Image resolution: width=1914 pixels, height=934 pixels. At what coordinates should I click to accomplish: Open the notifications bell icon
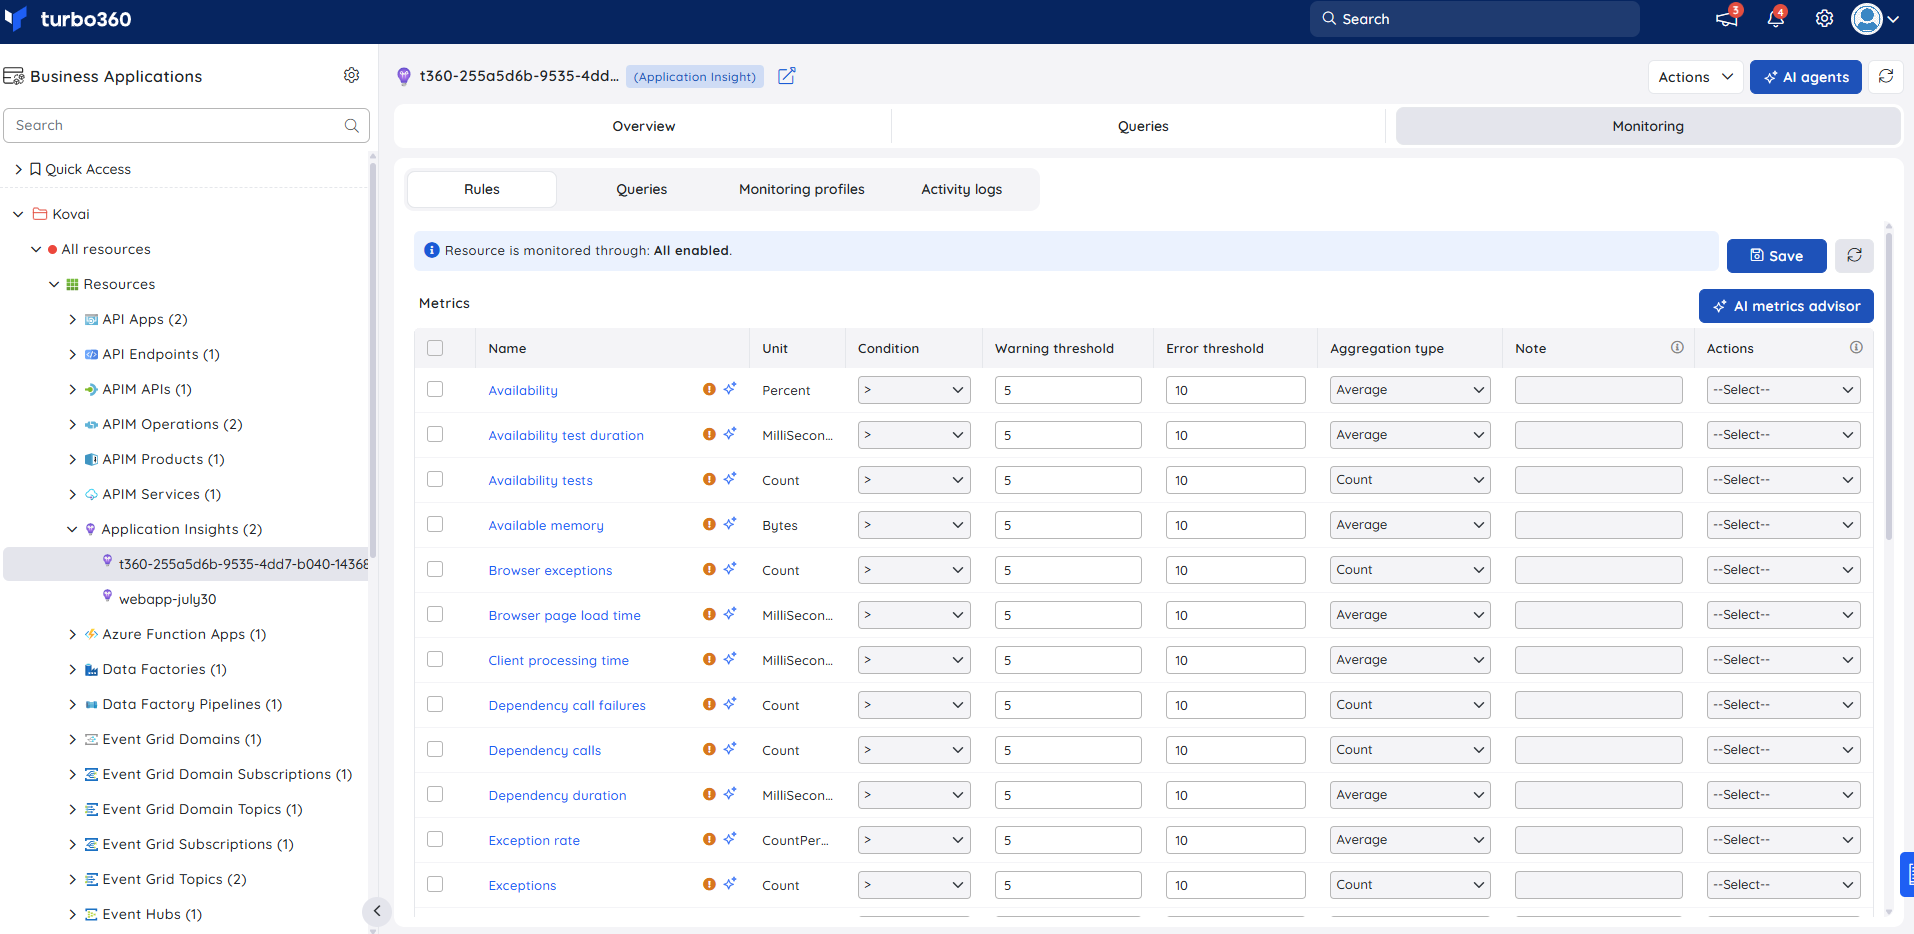pos(1776,18)
